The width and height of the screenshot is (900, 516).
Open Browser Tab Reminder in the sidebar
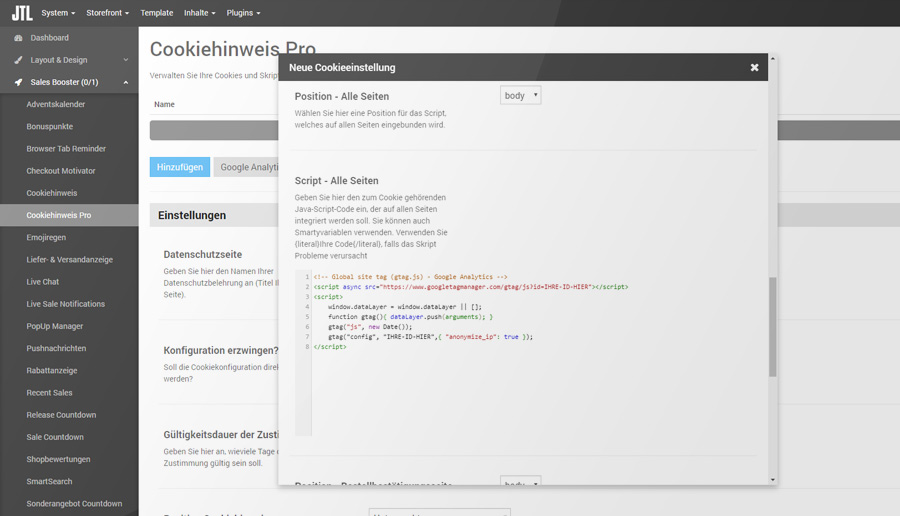pos(66,149)
